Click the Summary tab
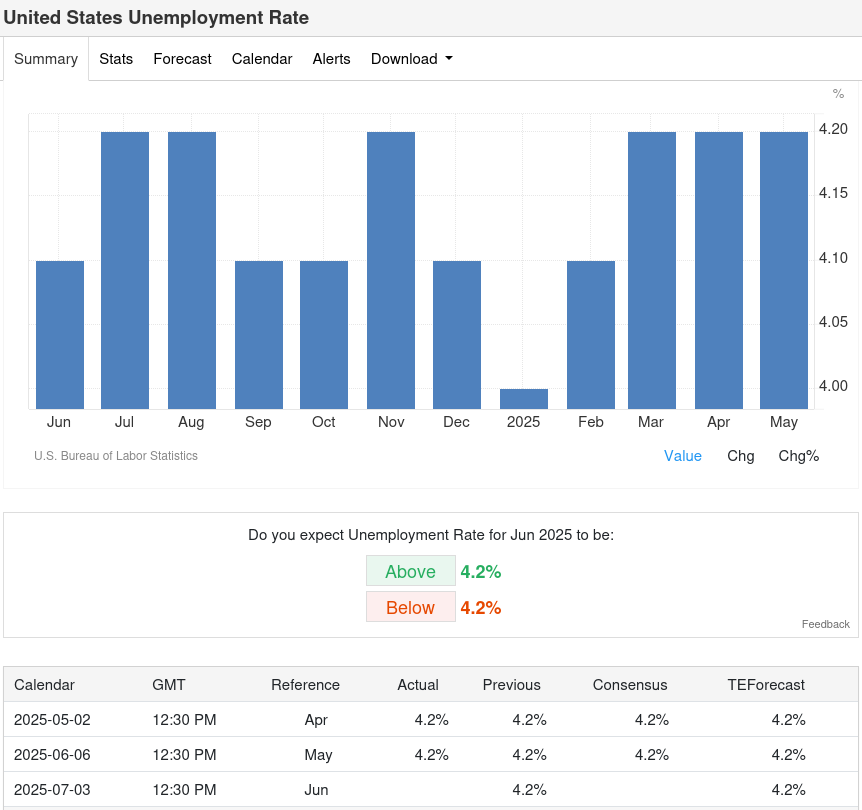The height and width of the screenshot is (810, 862). point(46,59)
